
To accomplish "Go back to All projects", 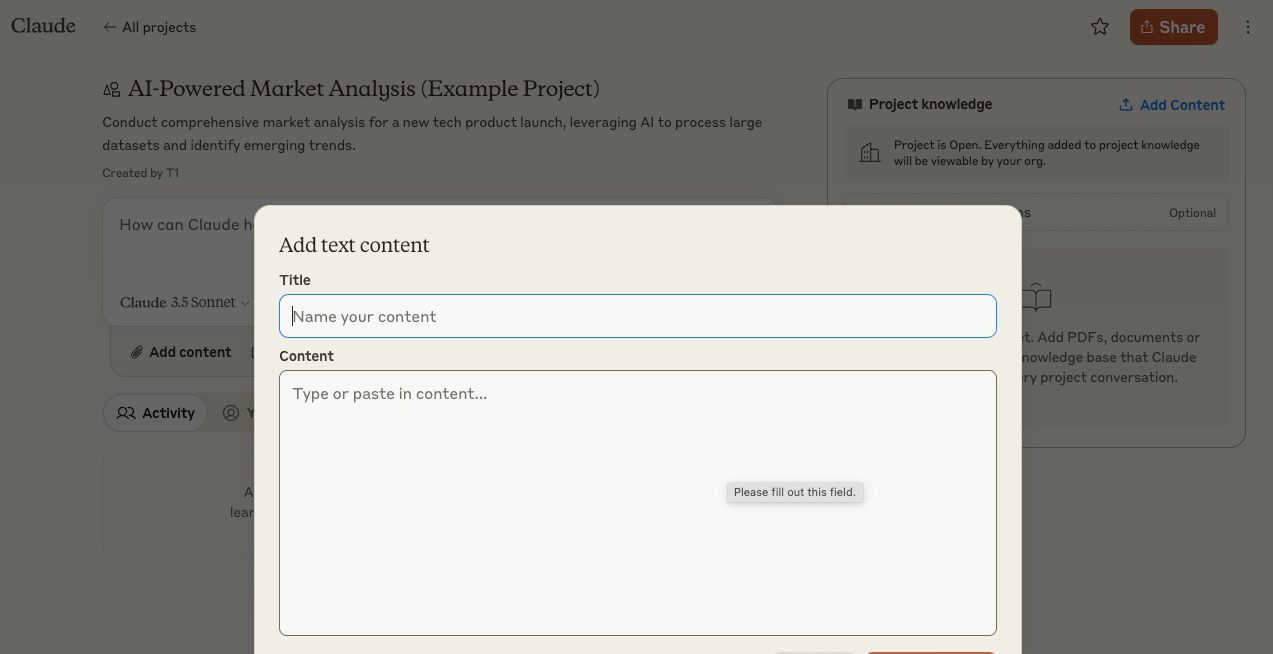I will [x=149, y=27].
